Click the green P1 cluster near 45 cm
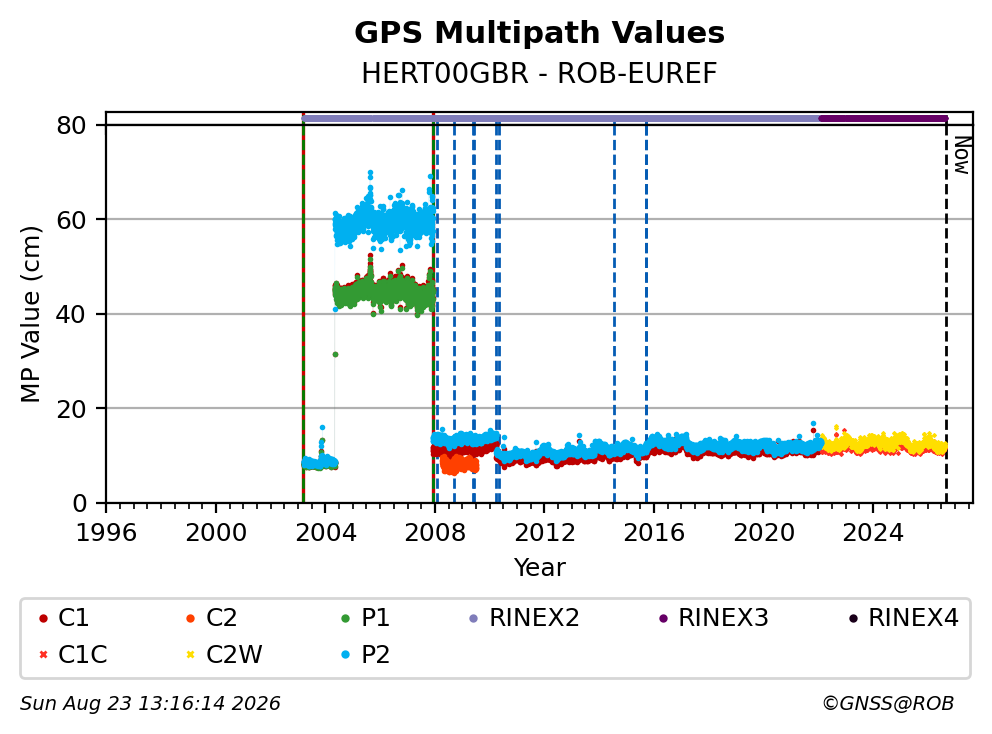The width and height of the screenshot is (992, 734). click(x=385, y=291)
